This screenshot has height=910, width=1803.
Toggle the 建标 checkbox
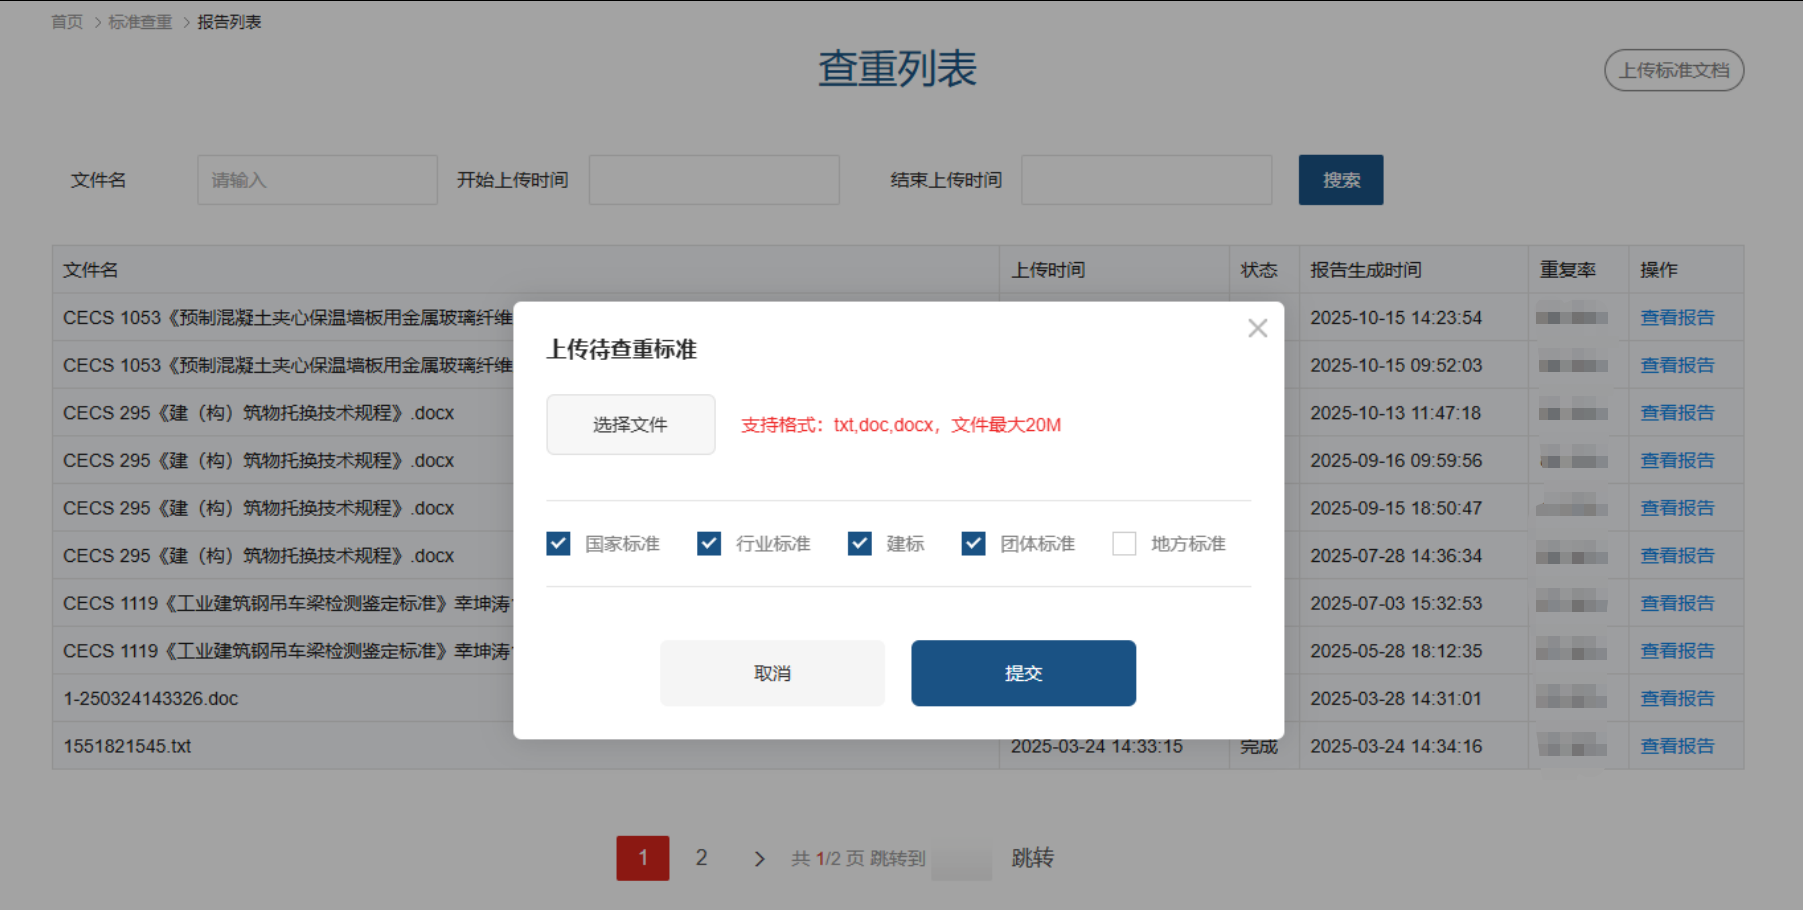coord(859,543)
